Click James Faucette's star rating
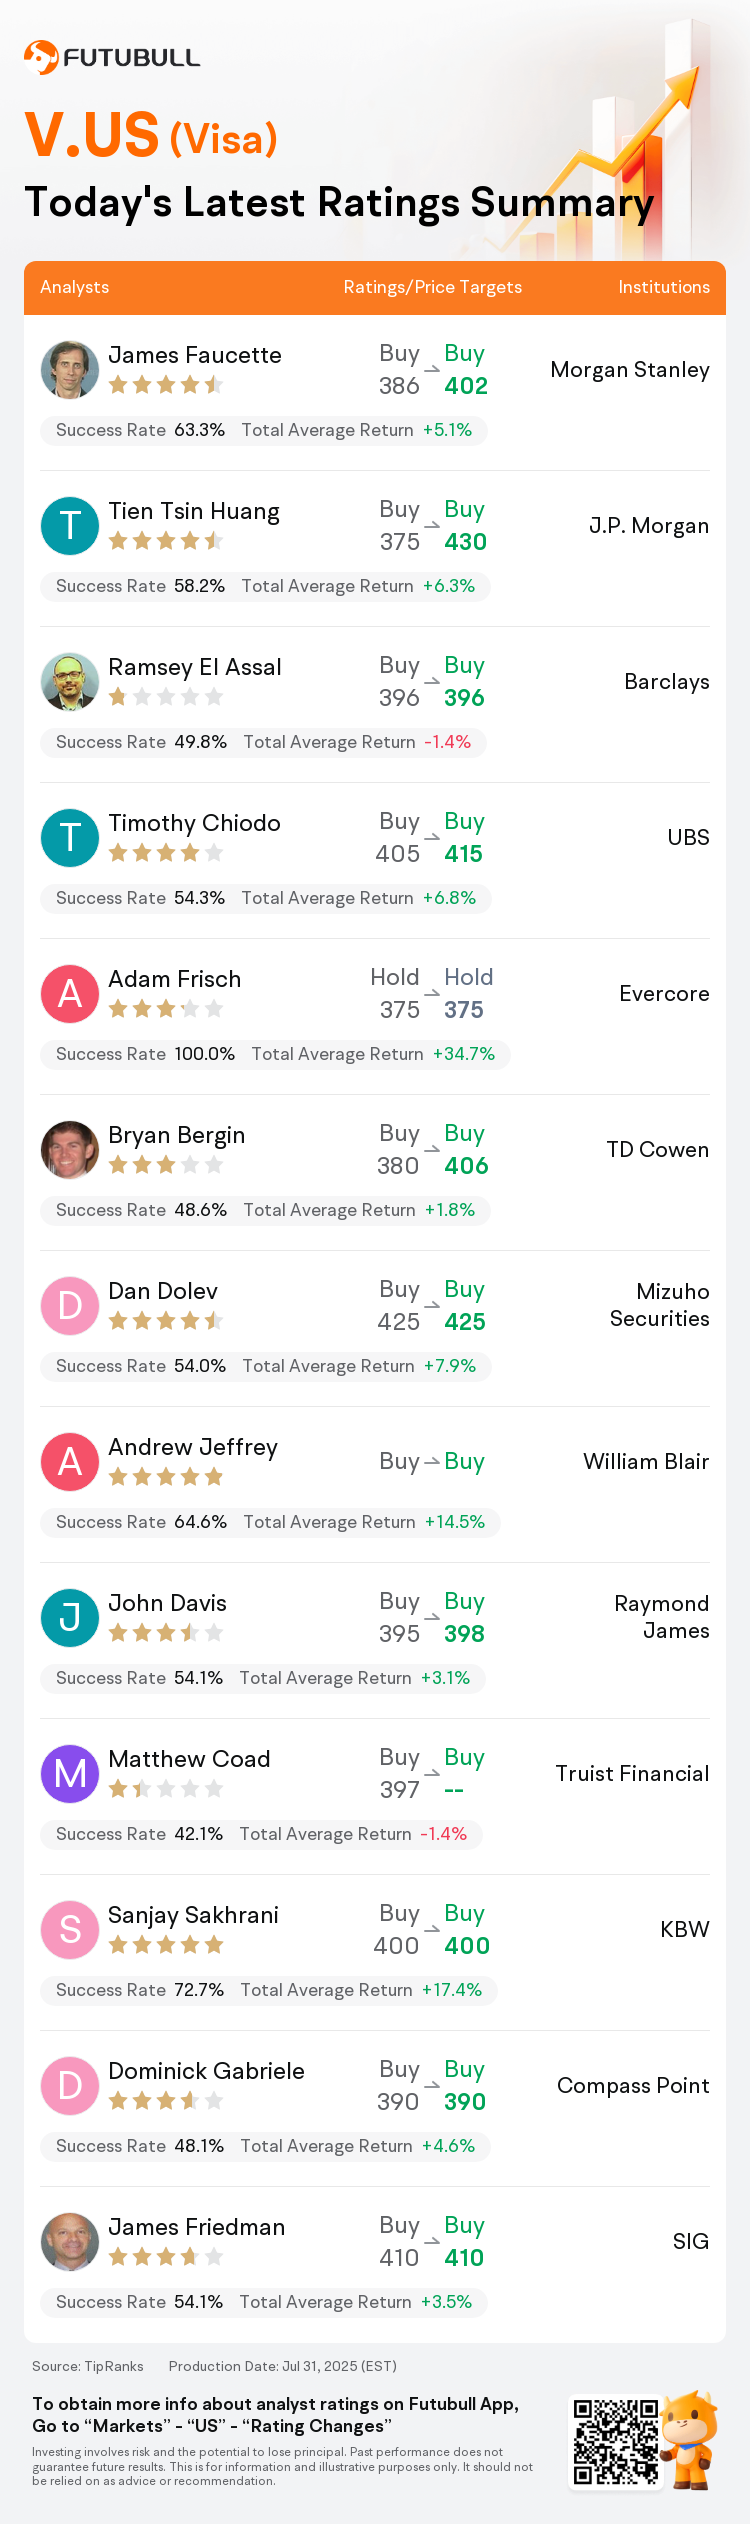Image resolution: width=750 pixels, height=2524 pixels. pos(166,385)
